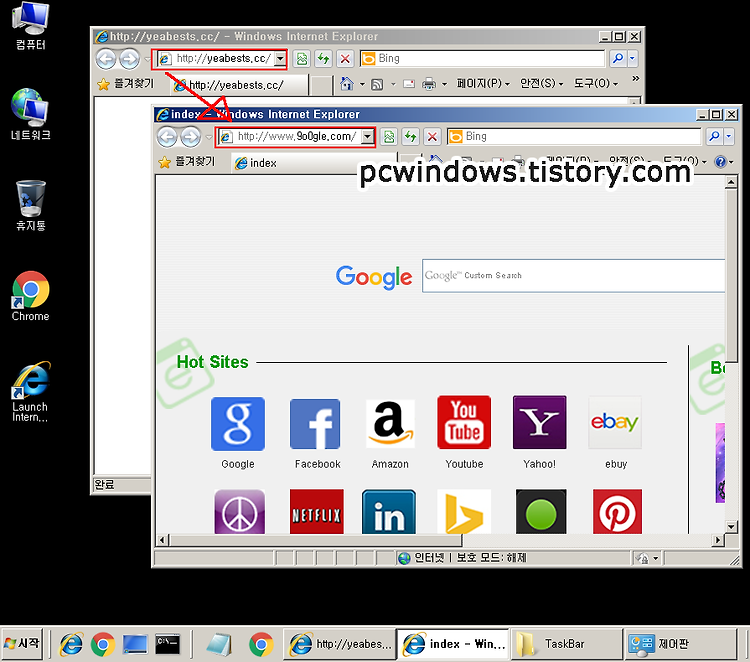Image resolution: width=750 pixels, height=662 pixels.
Task: Click horizontal scrollbar right arrow in index window
Action: pyautogui.click(x=717, y=541)
